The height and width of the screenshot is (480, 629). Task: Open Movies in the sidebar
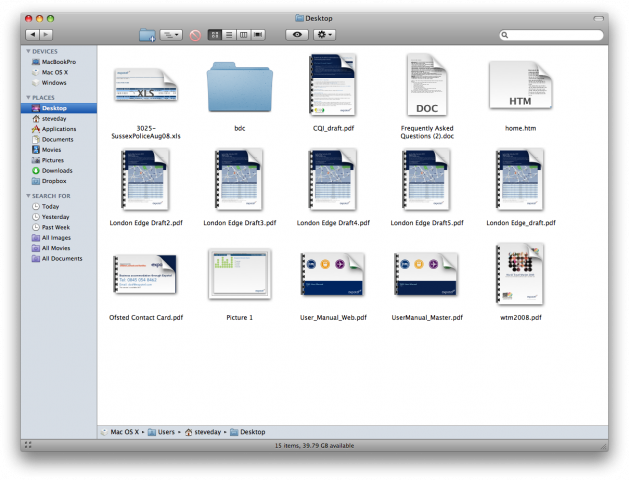(x=59, y=150)
